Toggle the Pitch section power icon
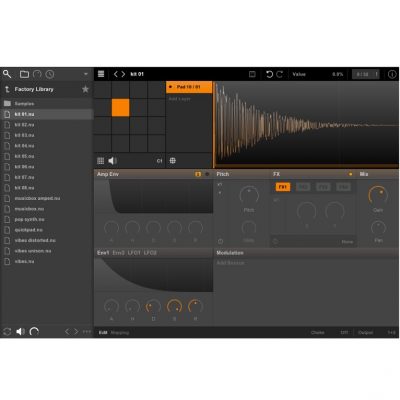The width and height of the screenshot is (400, 400). (x=220, y=241)
